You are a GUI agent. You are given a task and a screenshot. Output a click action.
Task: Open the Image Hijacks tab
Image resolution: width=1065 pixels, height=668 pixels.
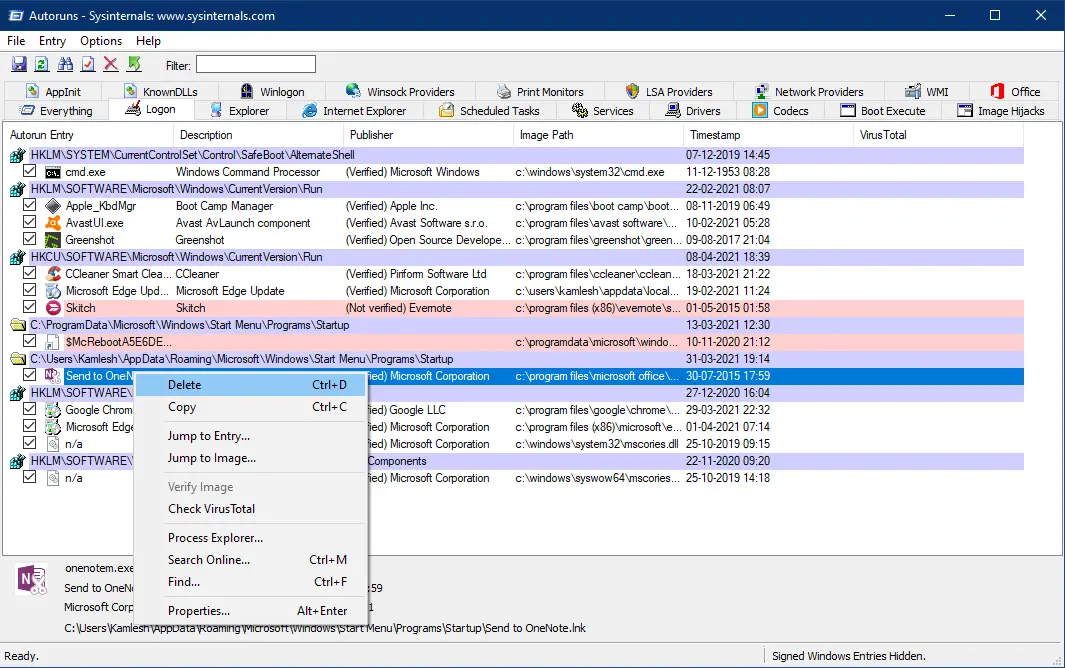[x=1001, y=111]
